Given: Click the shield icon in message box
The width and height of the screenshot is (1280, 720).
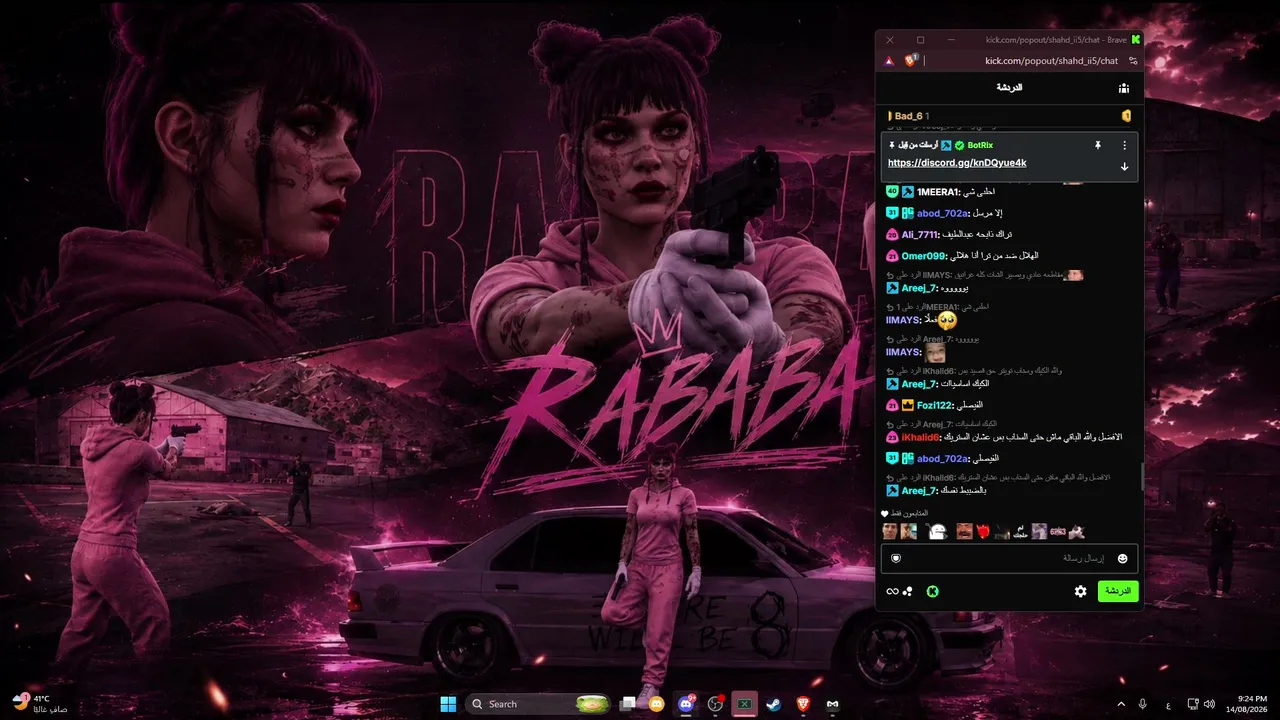Looking at the screenshot, I should point(896,558).
